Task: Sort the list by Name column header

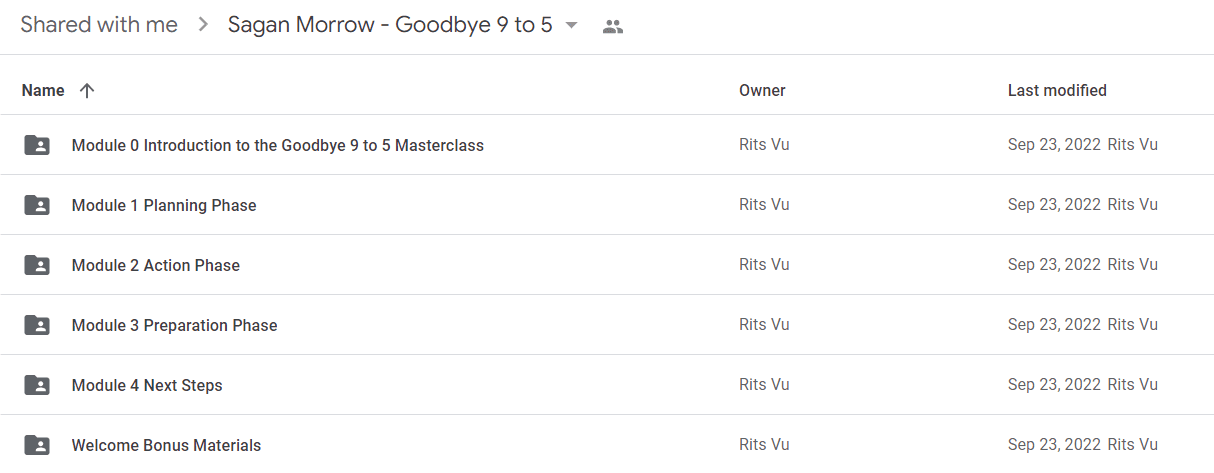Action: [x=43, y=91]
